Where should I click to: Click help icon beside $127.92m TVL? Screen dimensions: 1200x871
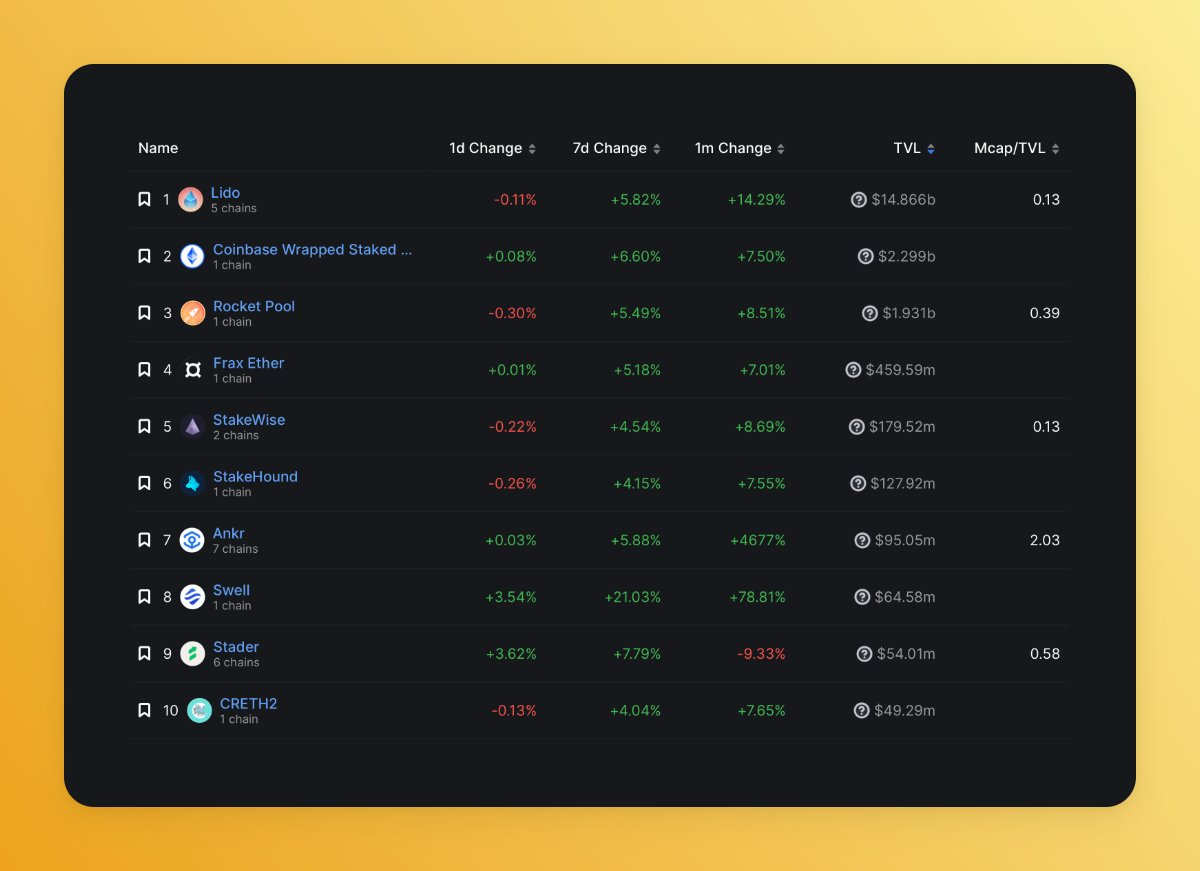(857, 483)
